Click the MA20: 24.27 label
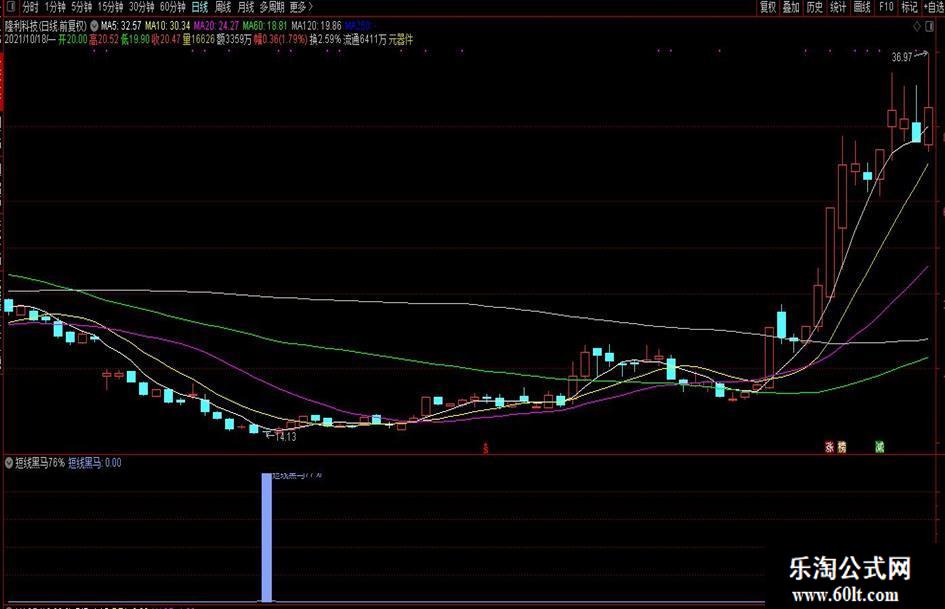This screenshot has height=609, width=945. [x=216, y=26]
